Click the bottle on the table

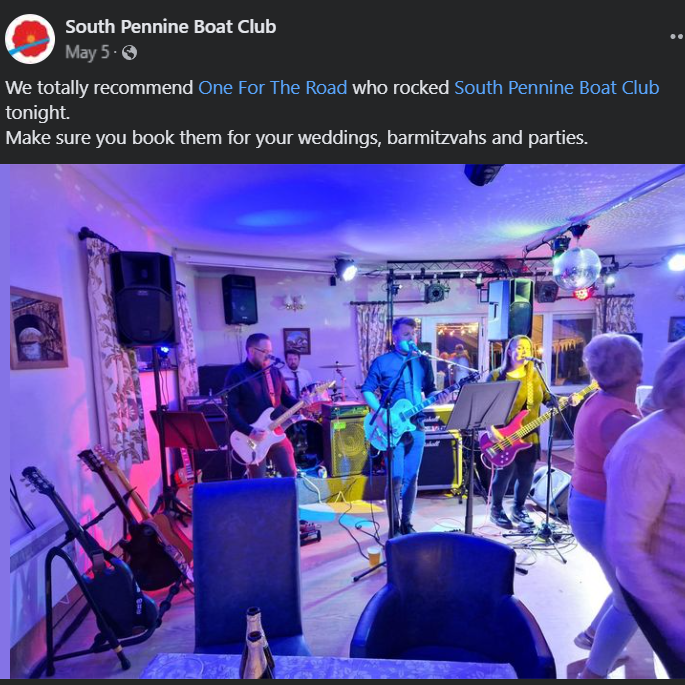click(x=257, y=642)
